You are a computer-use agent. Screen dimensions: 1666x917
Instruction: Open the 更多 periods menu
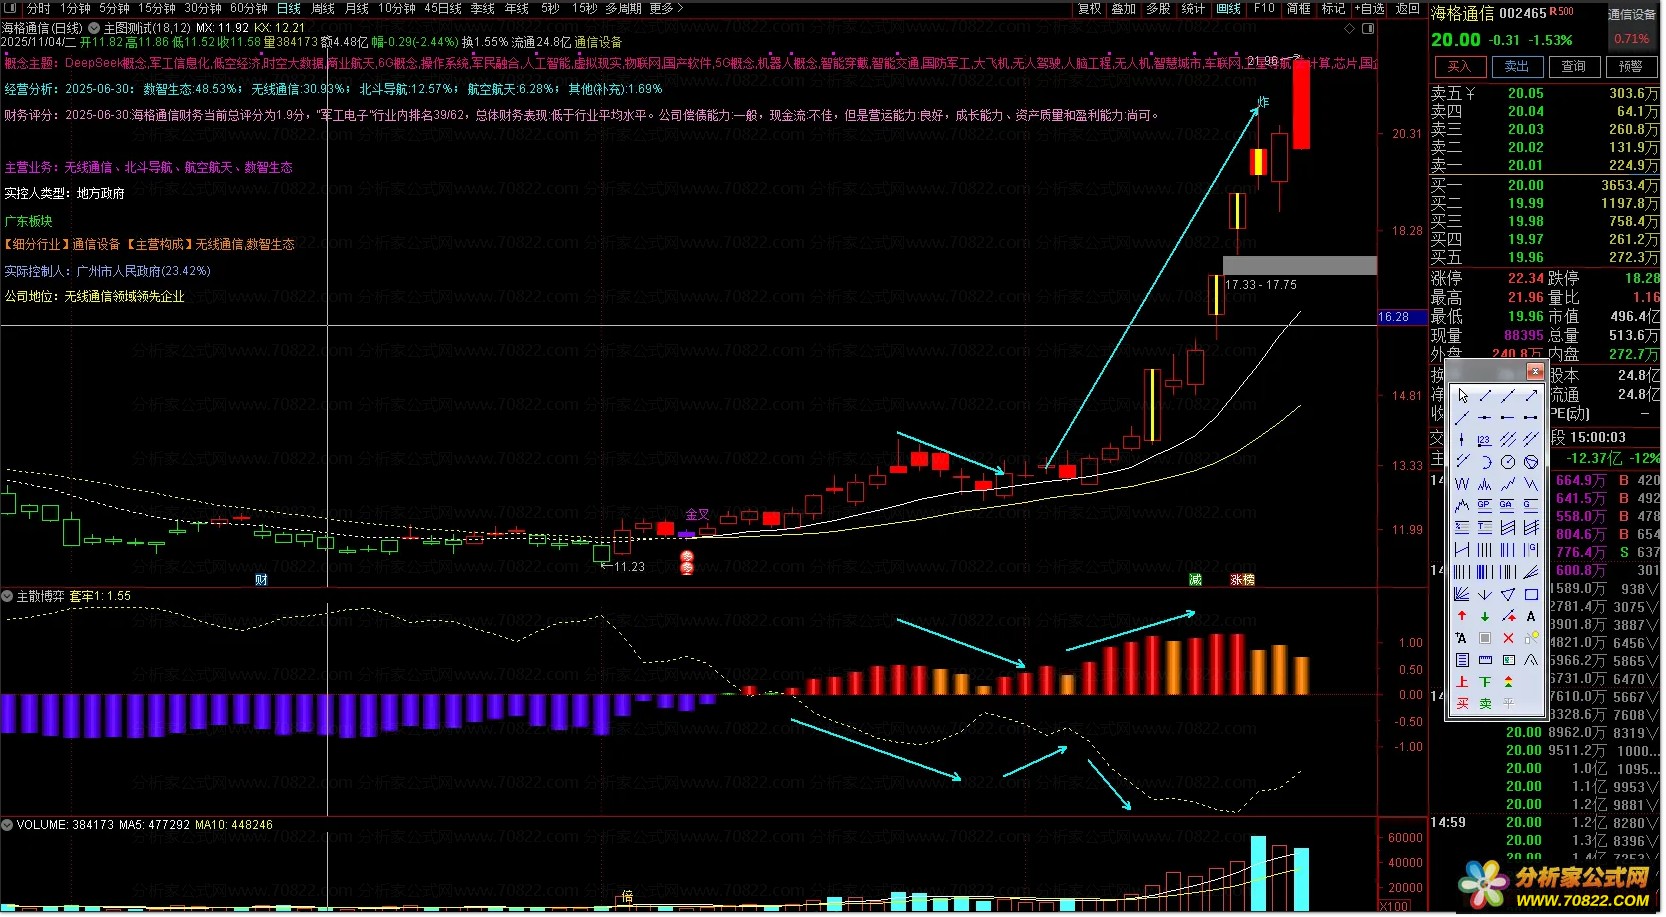[x=666, y=8]
